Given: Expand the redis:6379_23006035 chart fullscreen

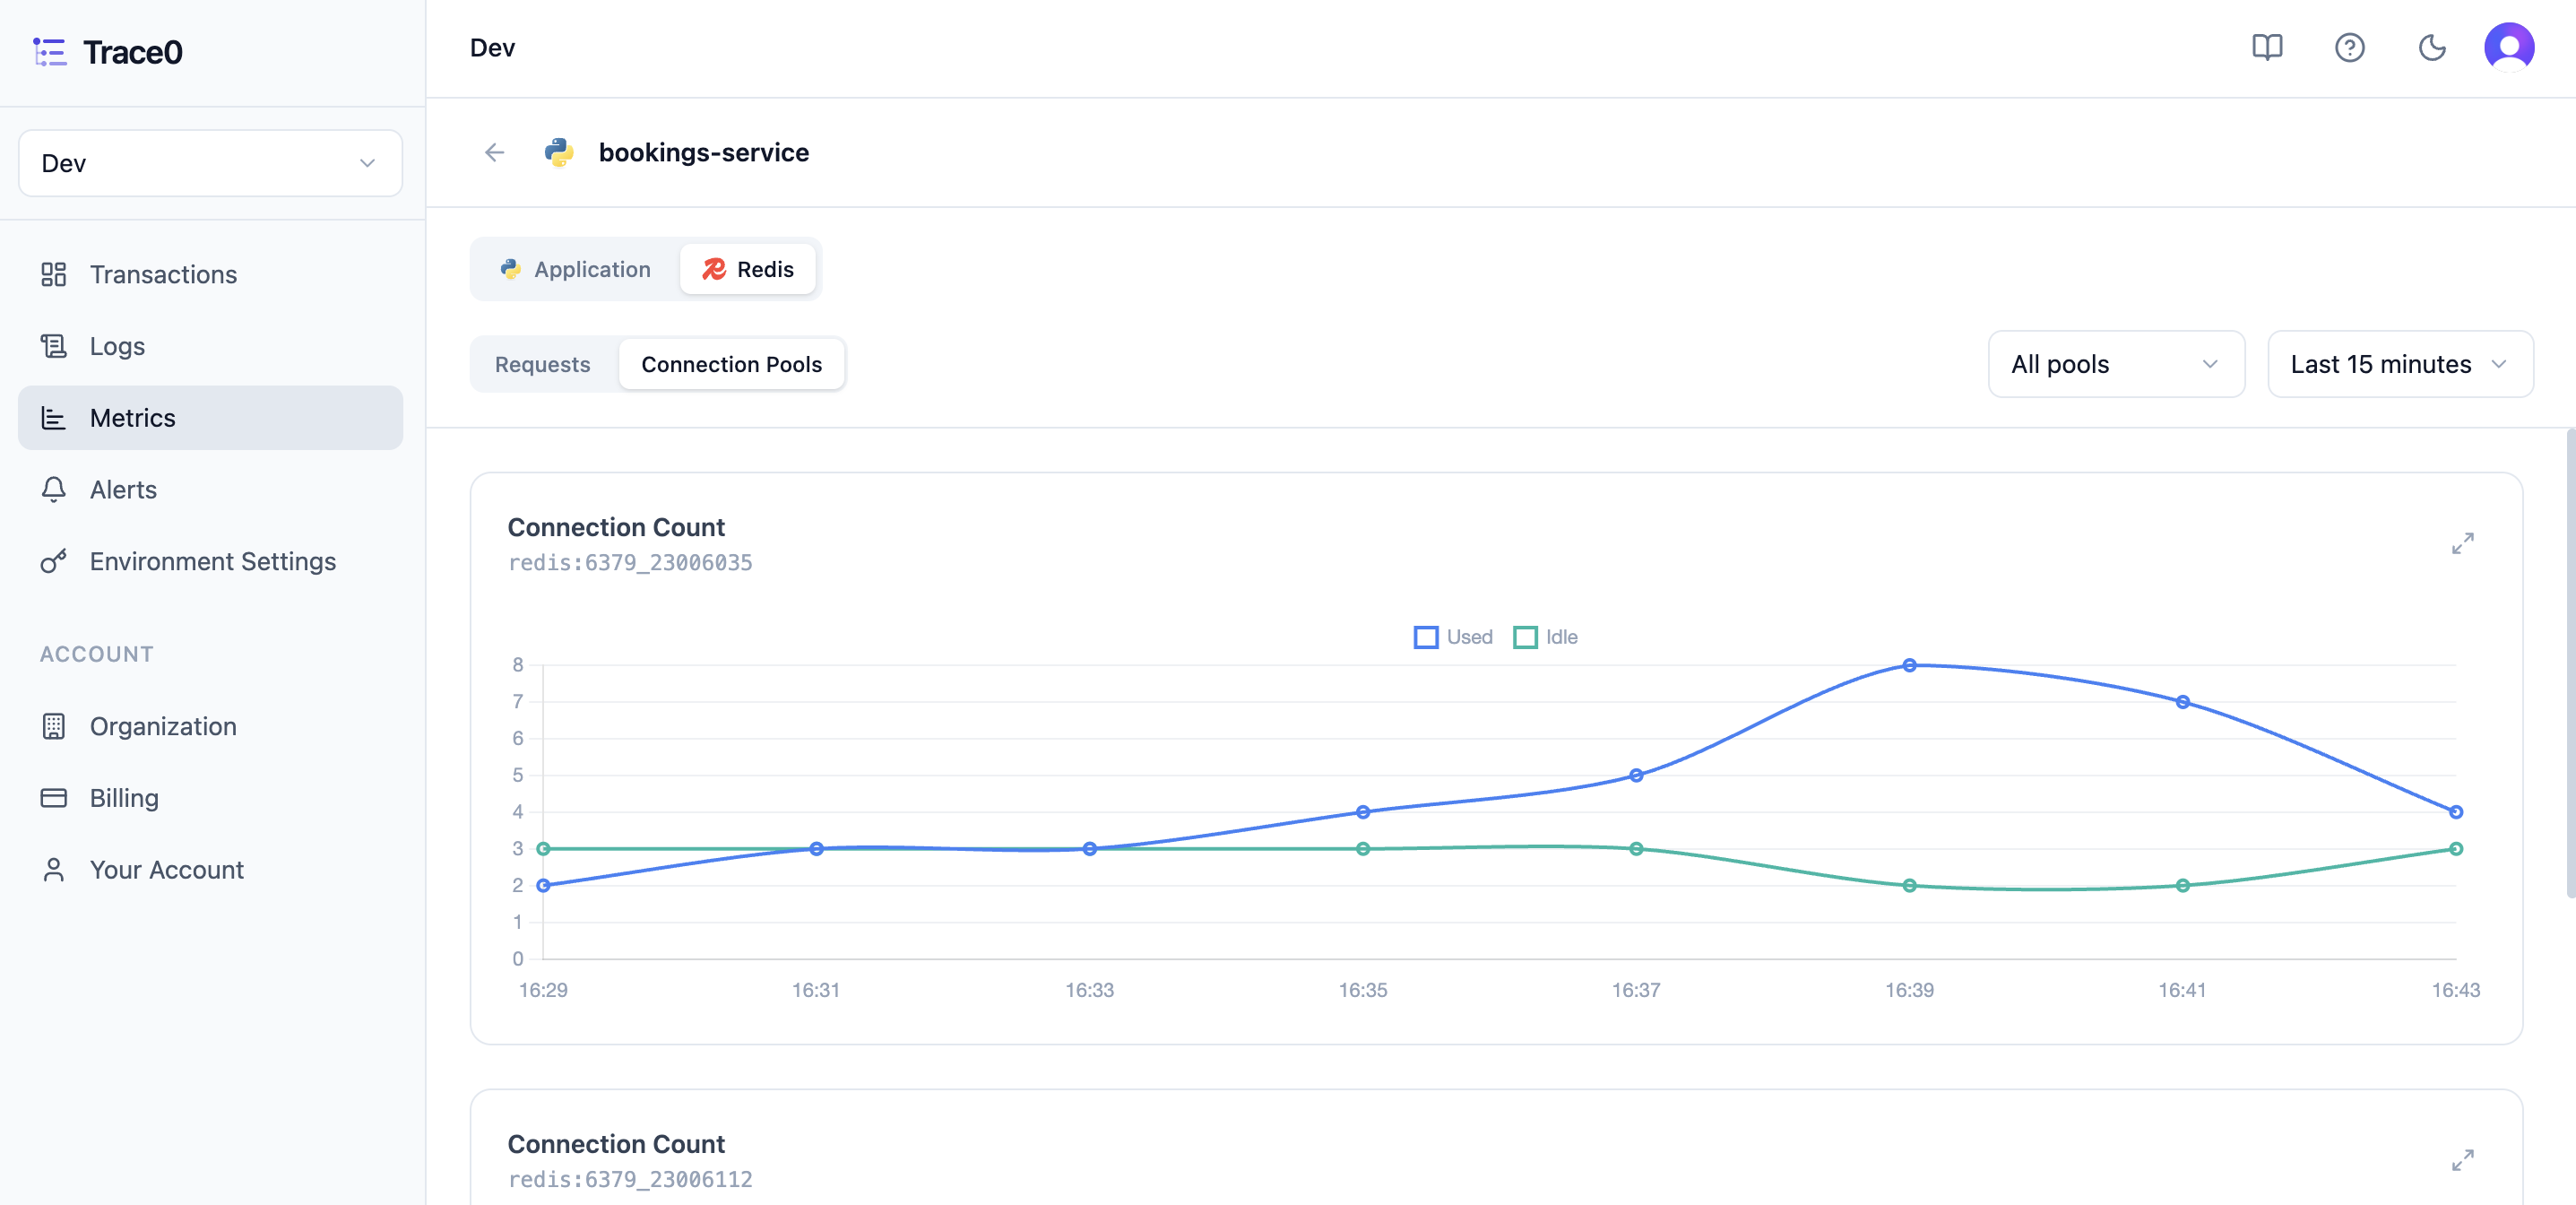Looking at the screenshot, I should pos(2462,543).
